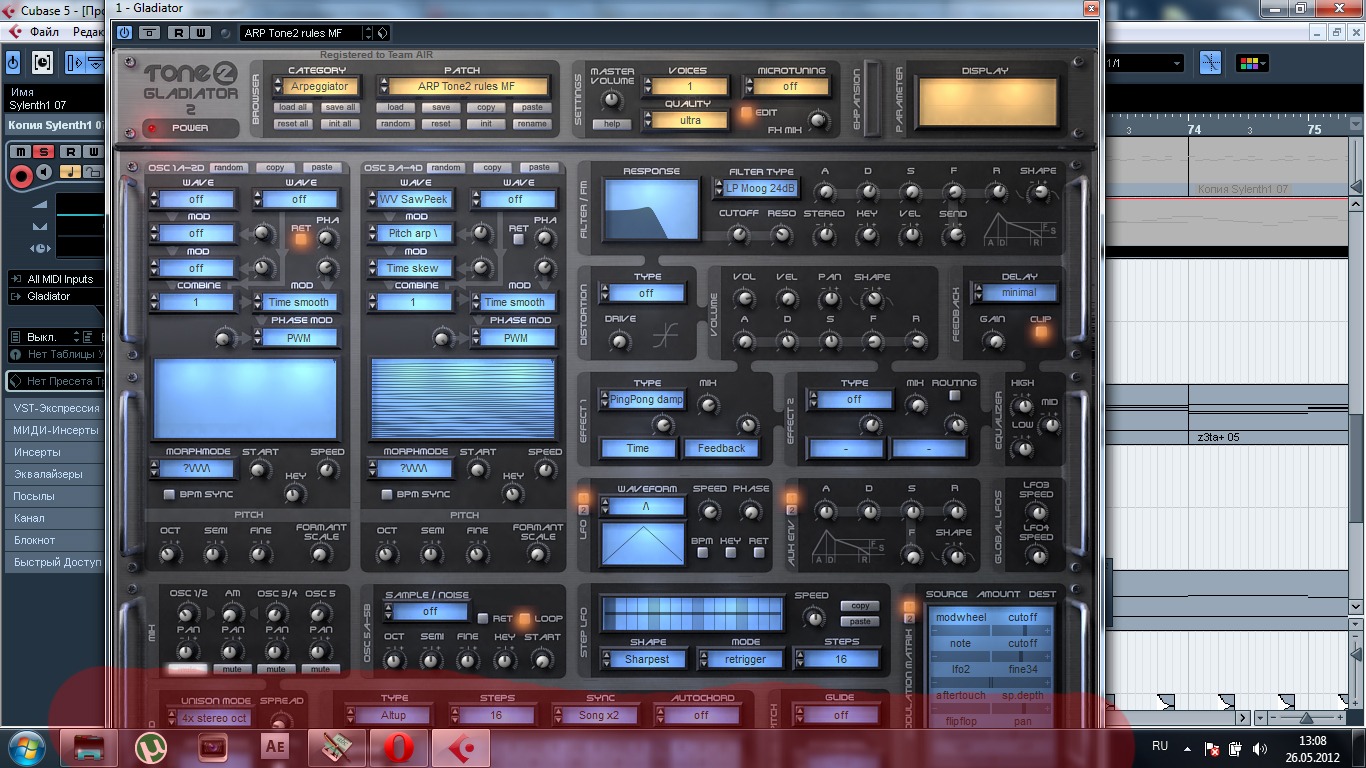Viewport: 1366px width, 768px height.
Task: Click the Delay Gain knob
Action: (993, 340)
